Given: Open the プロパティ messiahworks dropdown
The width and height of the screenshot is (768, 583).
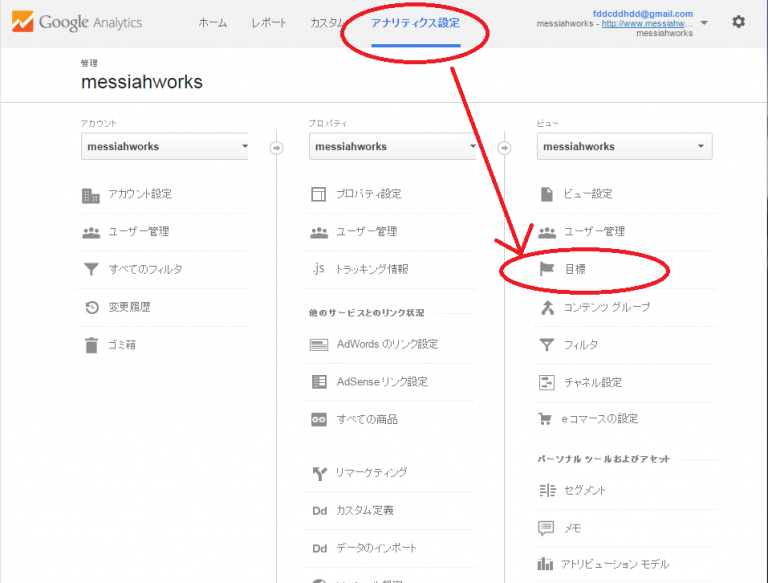Looking at the screenshot, I should pyautogui.click(x=393, y=147).
